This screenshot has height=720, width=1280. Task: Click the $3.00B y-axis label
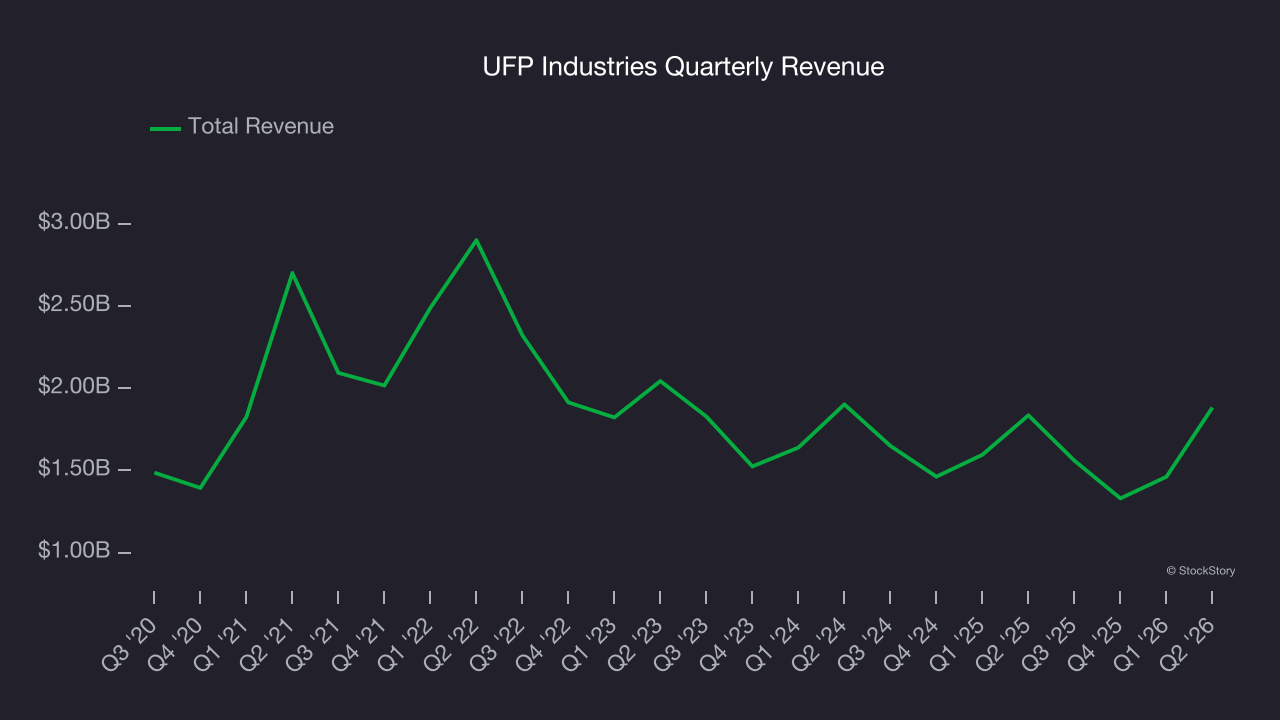(x=74, y=222)
